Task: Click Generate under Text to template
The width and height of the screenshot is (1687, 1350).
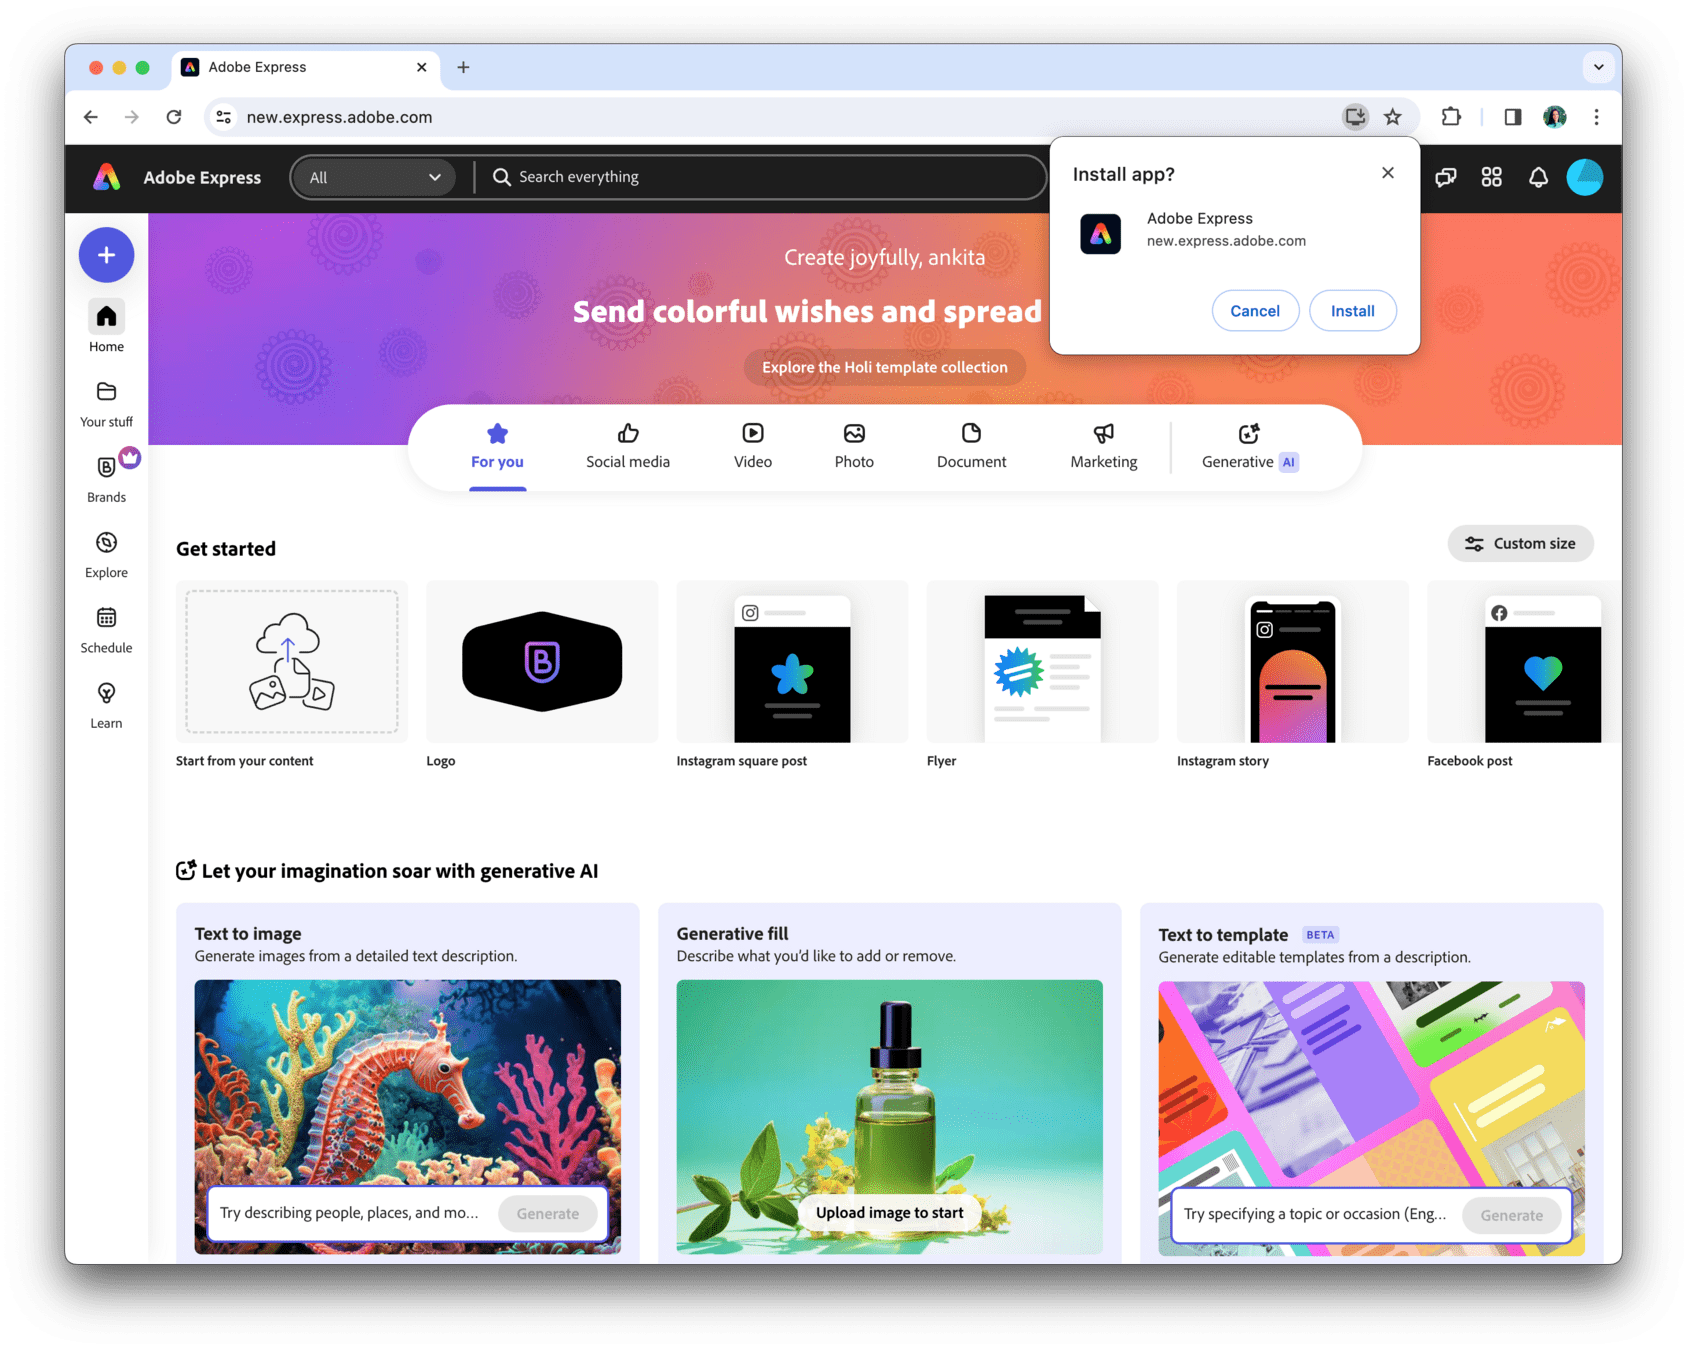Action: tap(1511, 1215)
